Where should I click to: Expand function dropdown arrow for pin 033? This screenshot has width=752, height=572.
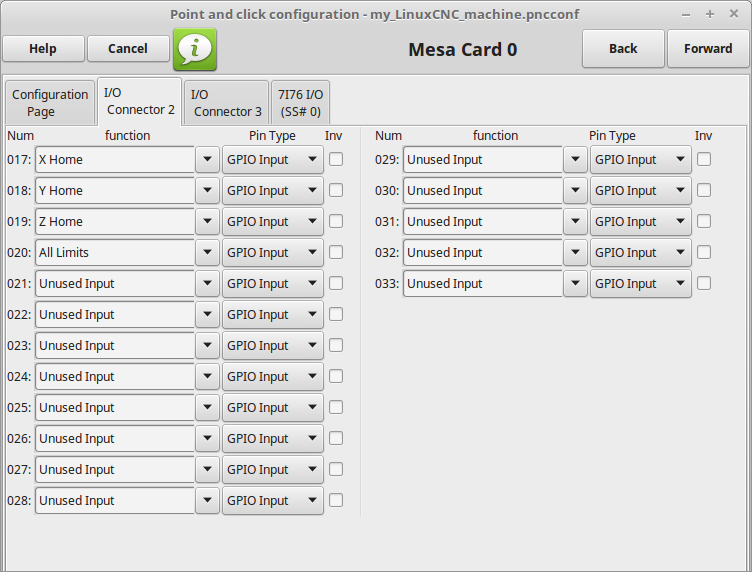pos(575,283)
